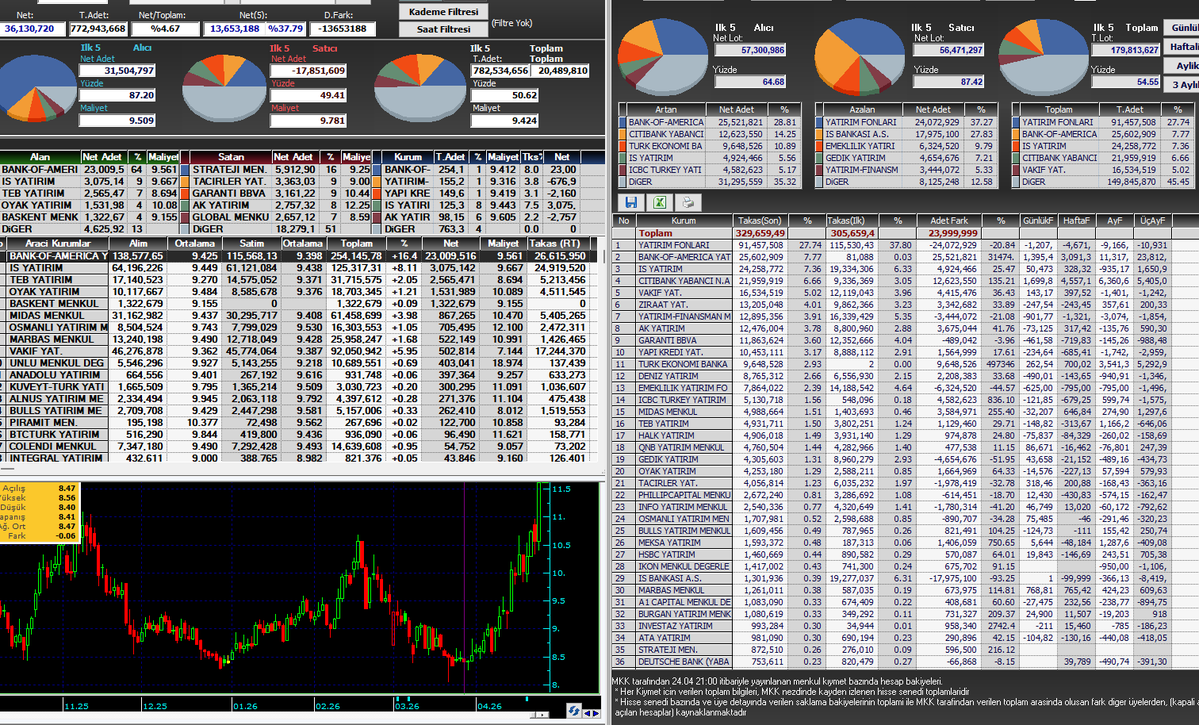Slide the chart's horizontal scrollbar thumb
Screen dimensions: 1199x725
[x=541, y=715]
